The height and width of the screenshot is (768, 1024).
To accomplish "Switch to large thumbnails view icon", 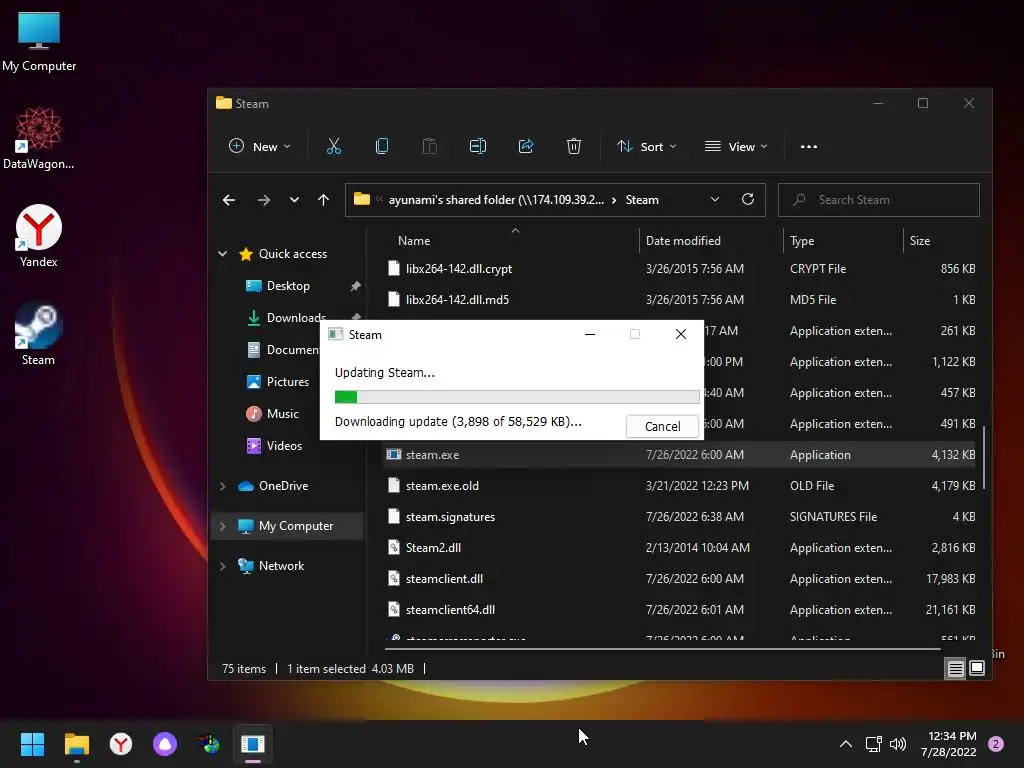I will 977,668.
